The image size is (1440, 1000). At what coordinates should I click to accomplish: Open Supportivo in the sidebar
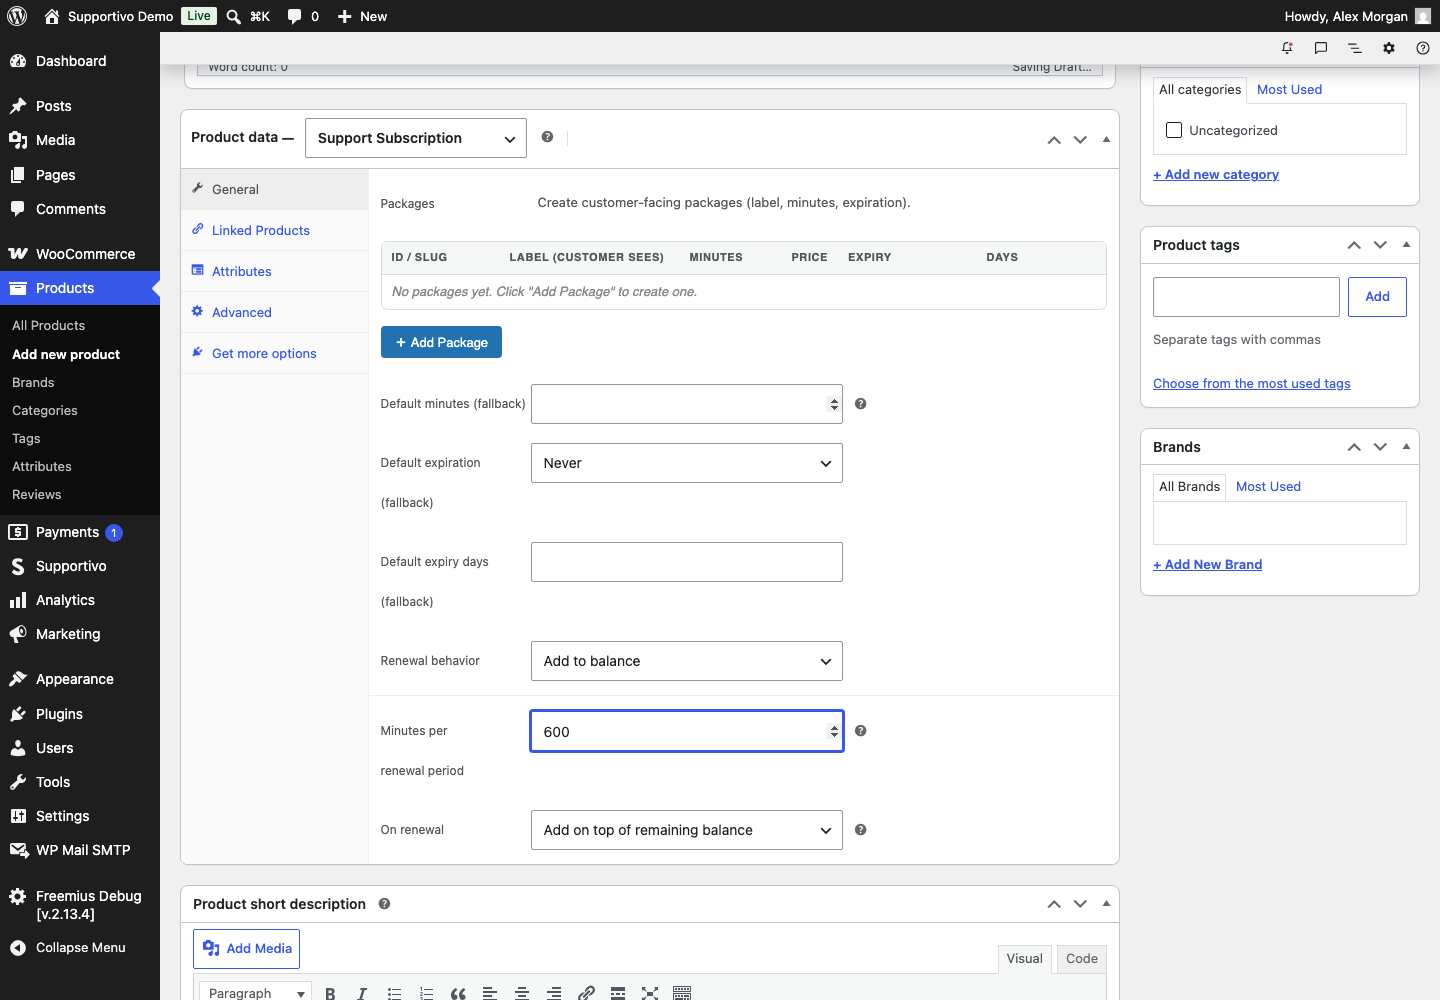(x=80, y=566)
